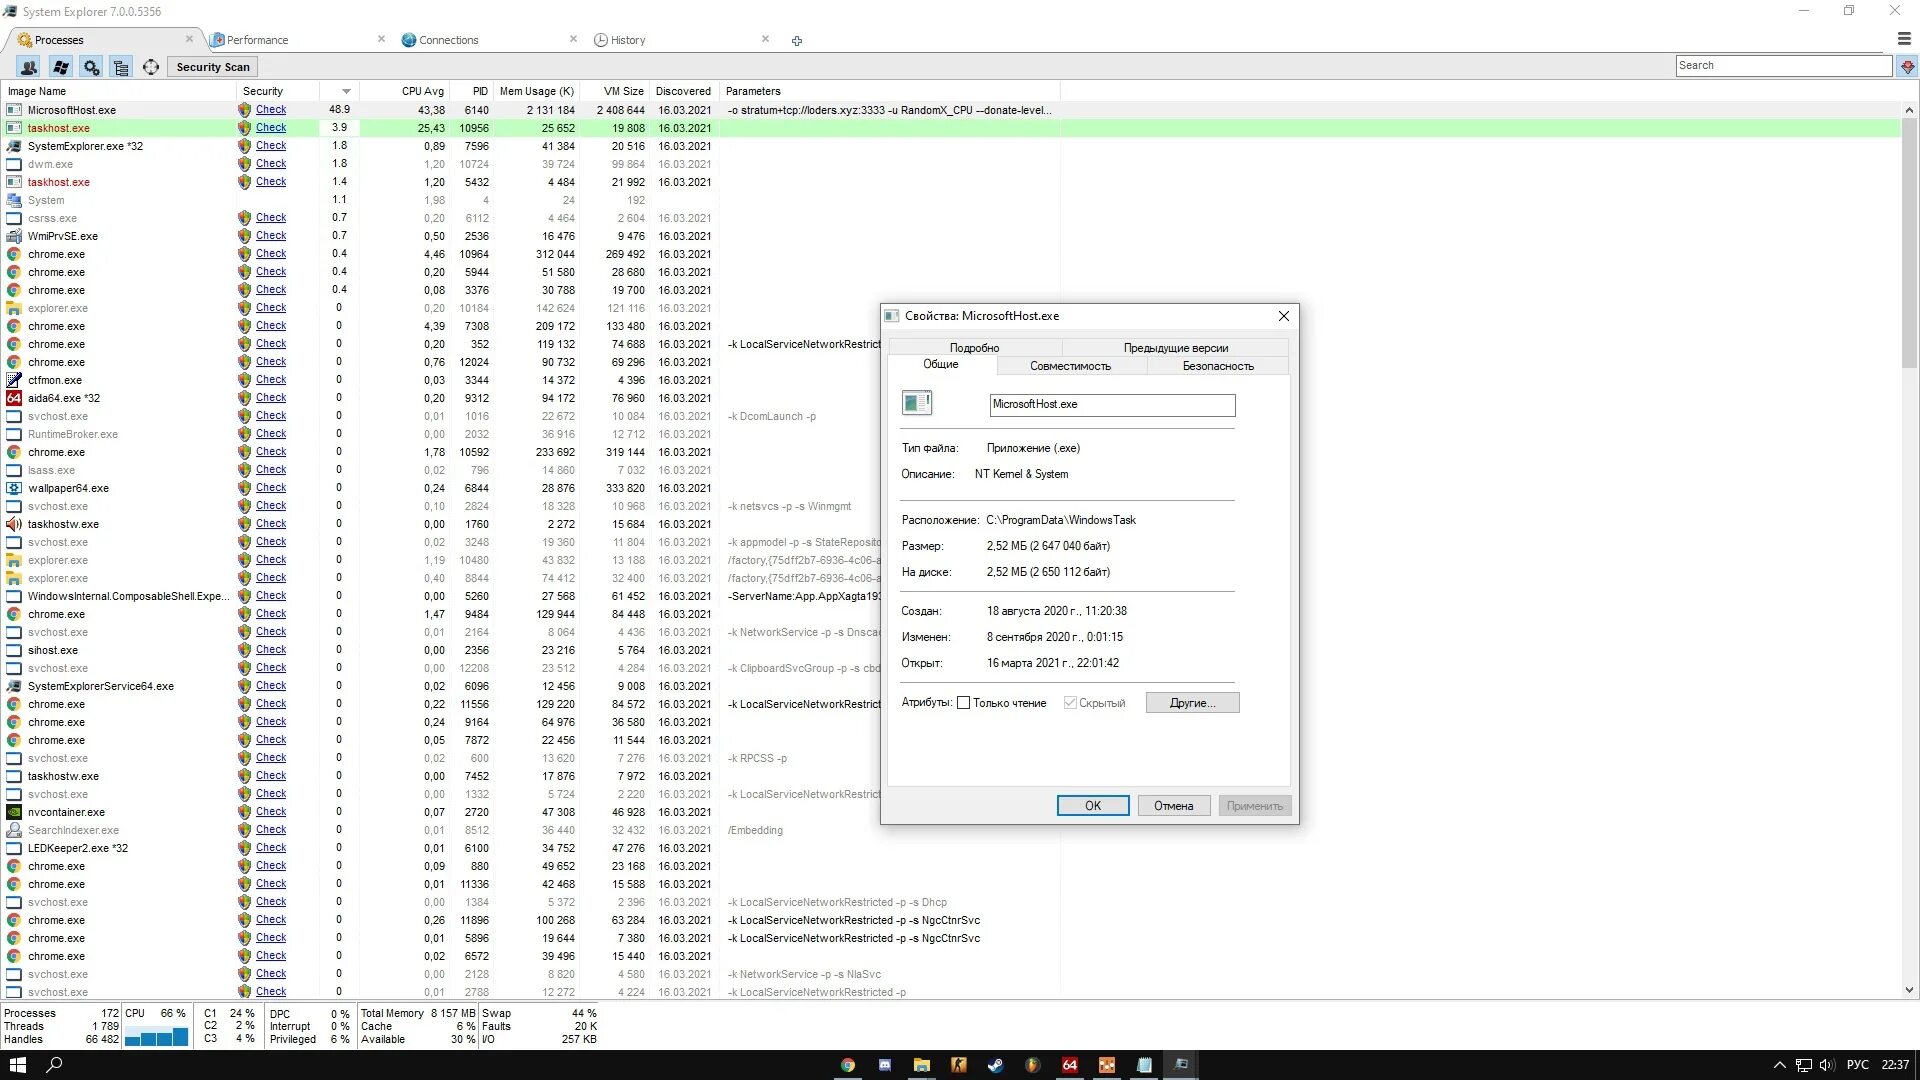This screenshot has width=1920, height=1080.
Task: Open the hamburger main menu icon
Action: [x=1904, y=39]
